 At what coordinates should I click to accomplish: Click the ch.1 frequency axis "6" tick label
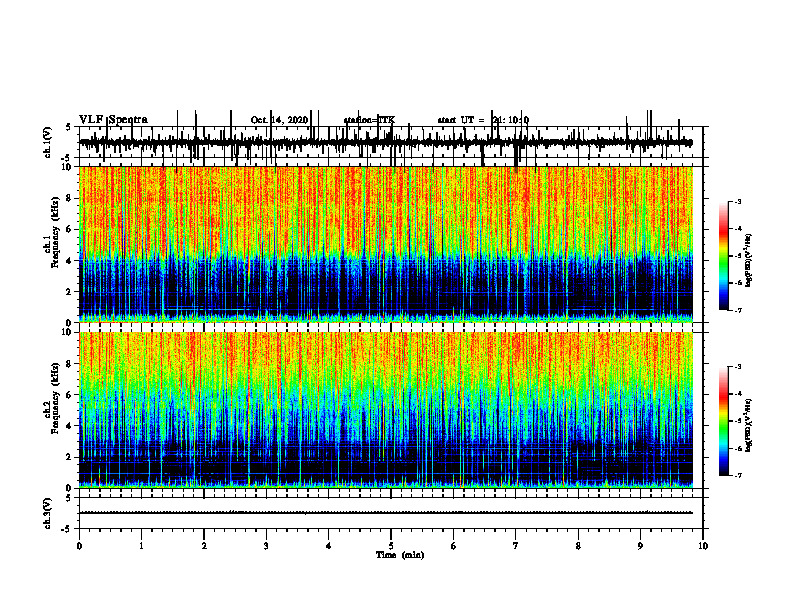[x=69, y=229]
